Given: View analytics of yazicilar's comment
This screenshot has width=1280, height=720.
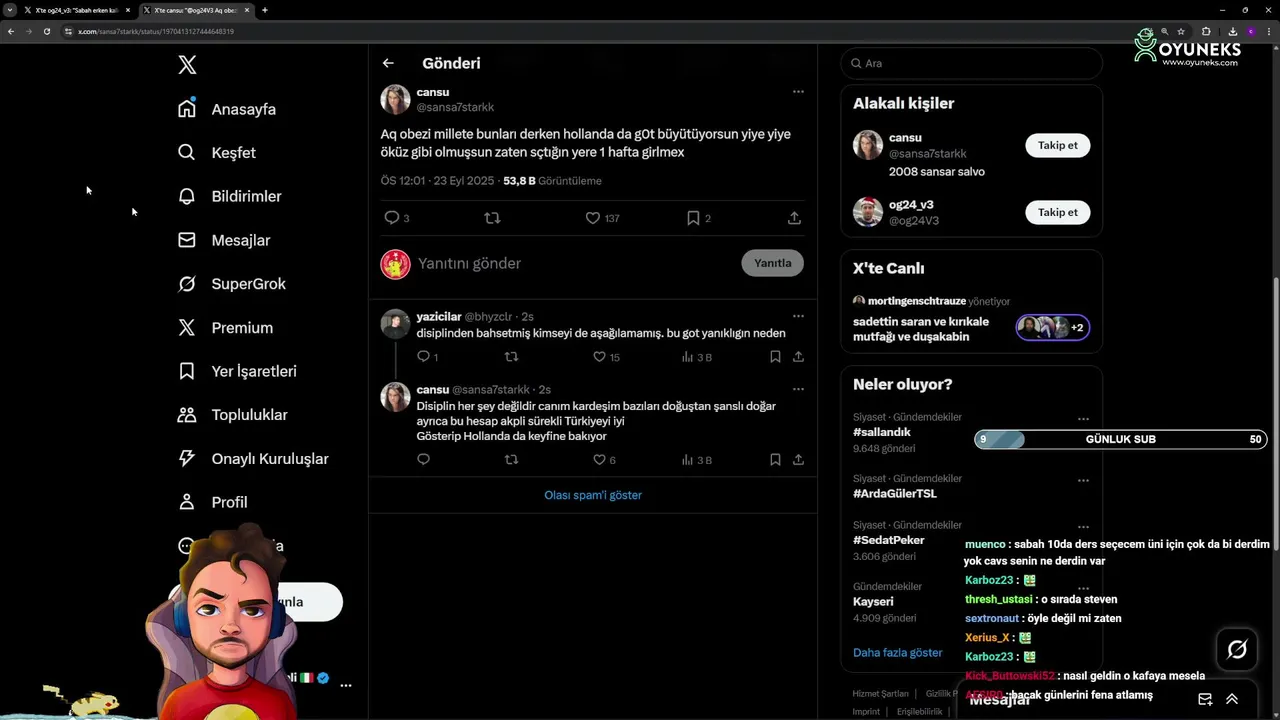Looking at the screenshot, I should 696,356.
